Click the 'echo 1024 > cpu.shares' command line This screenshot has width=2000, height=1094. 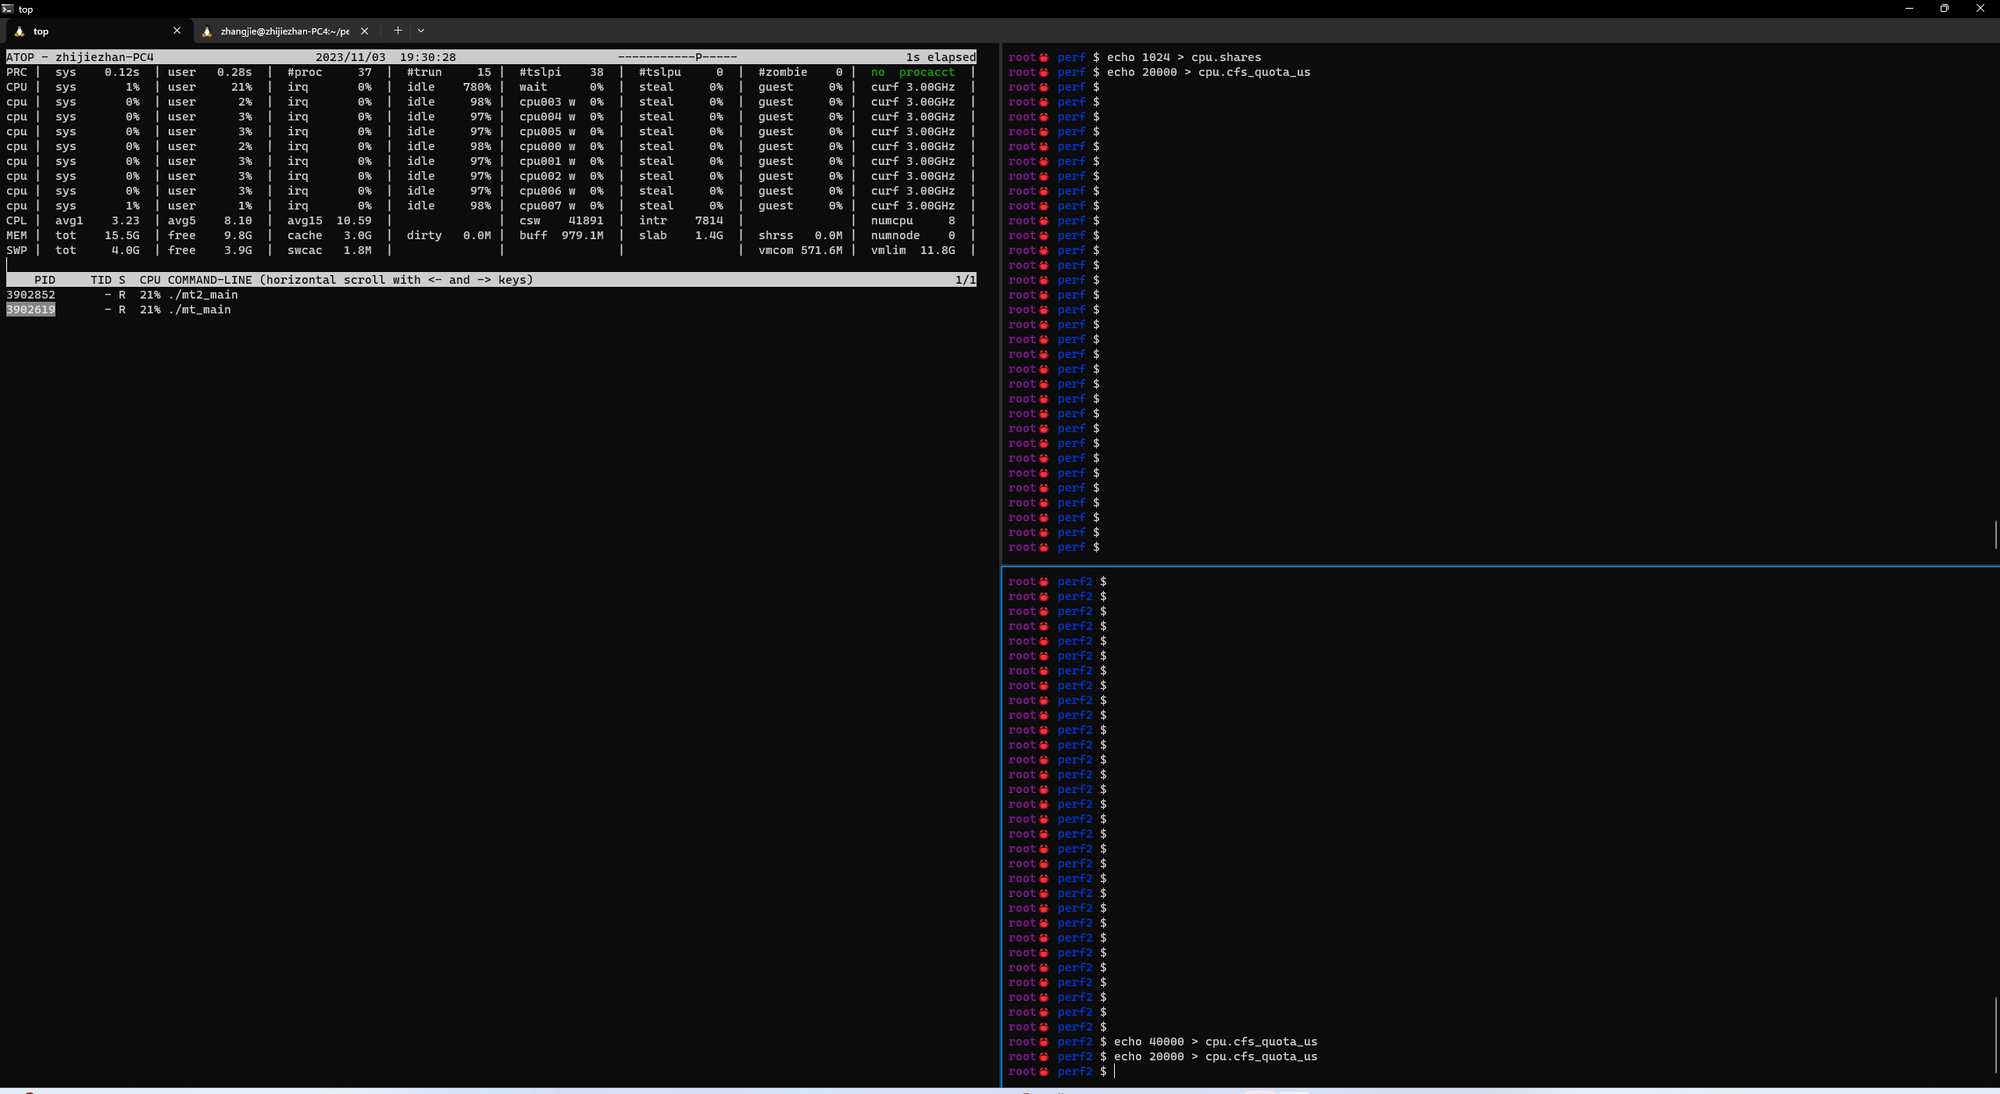point(1184,57)
